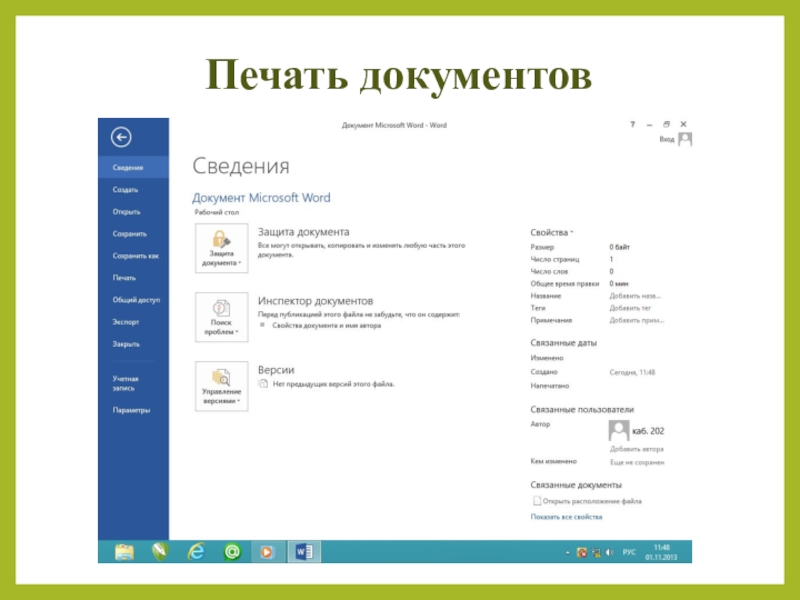The height and width of the screenshot is (600, 800).
Task: Open File Explorer from the taskbar
Action: [124, 552]
